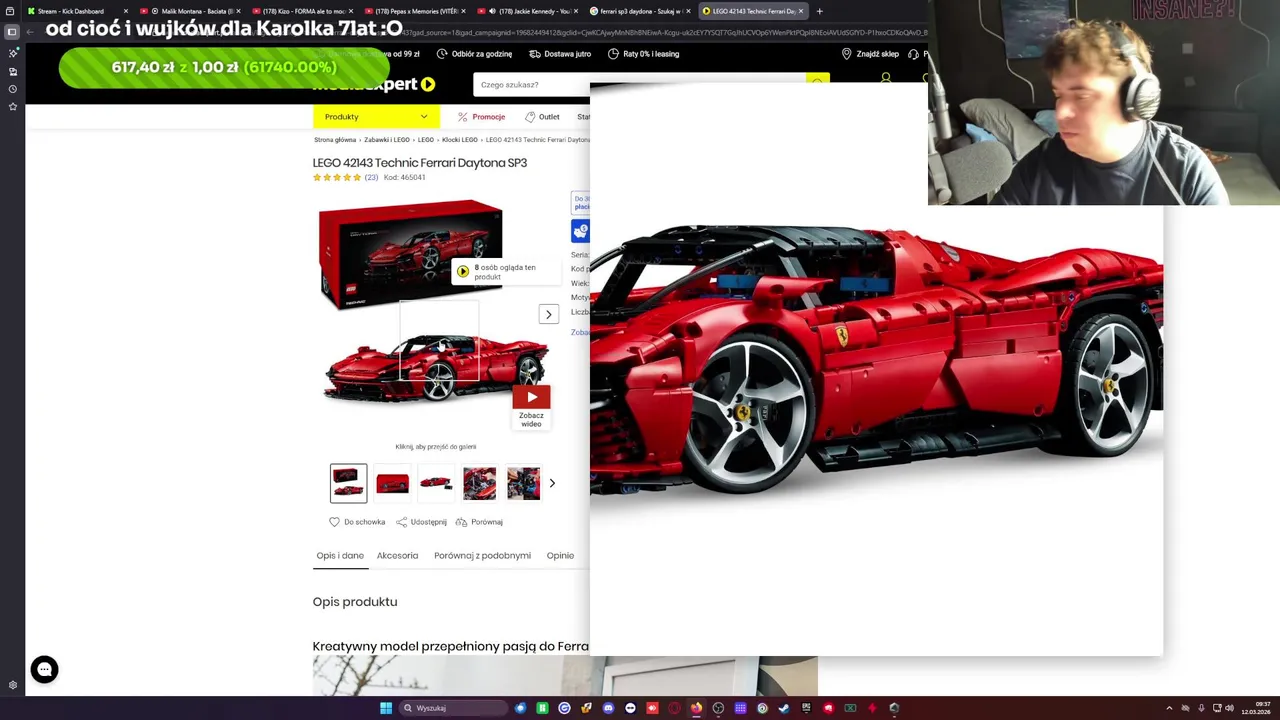
Task: Open OBS Studio from the taskbar
Action: coord(718,708)
